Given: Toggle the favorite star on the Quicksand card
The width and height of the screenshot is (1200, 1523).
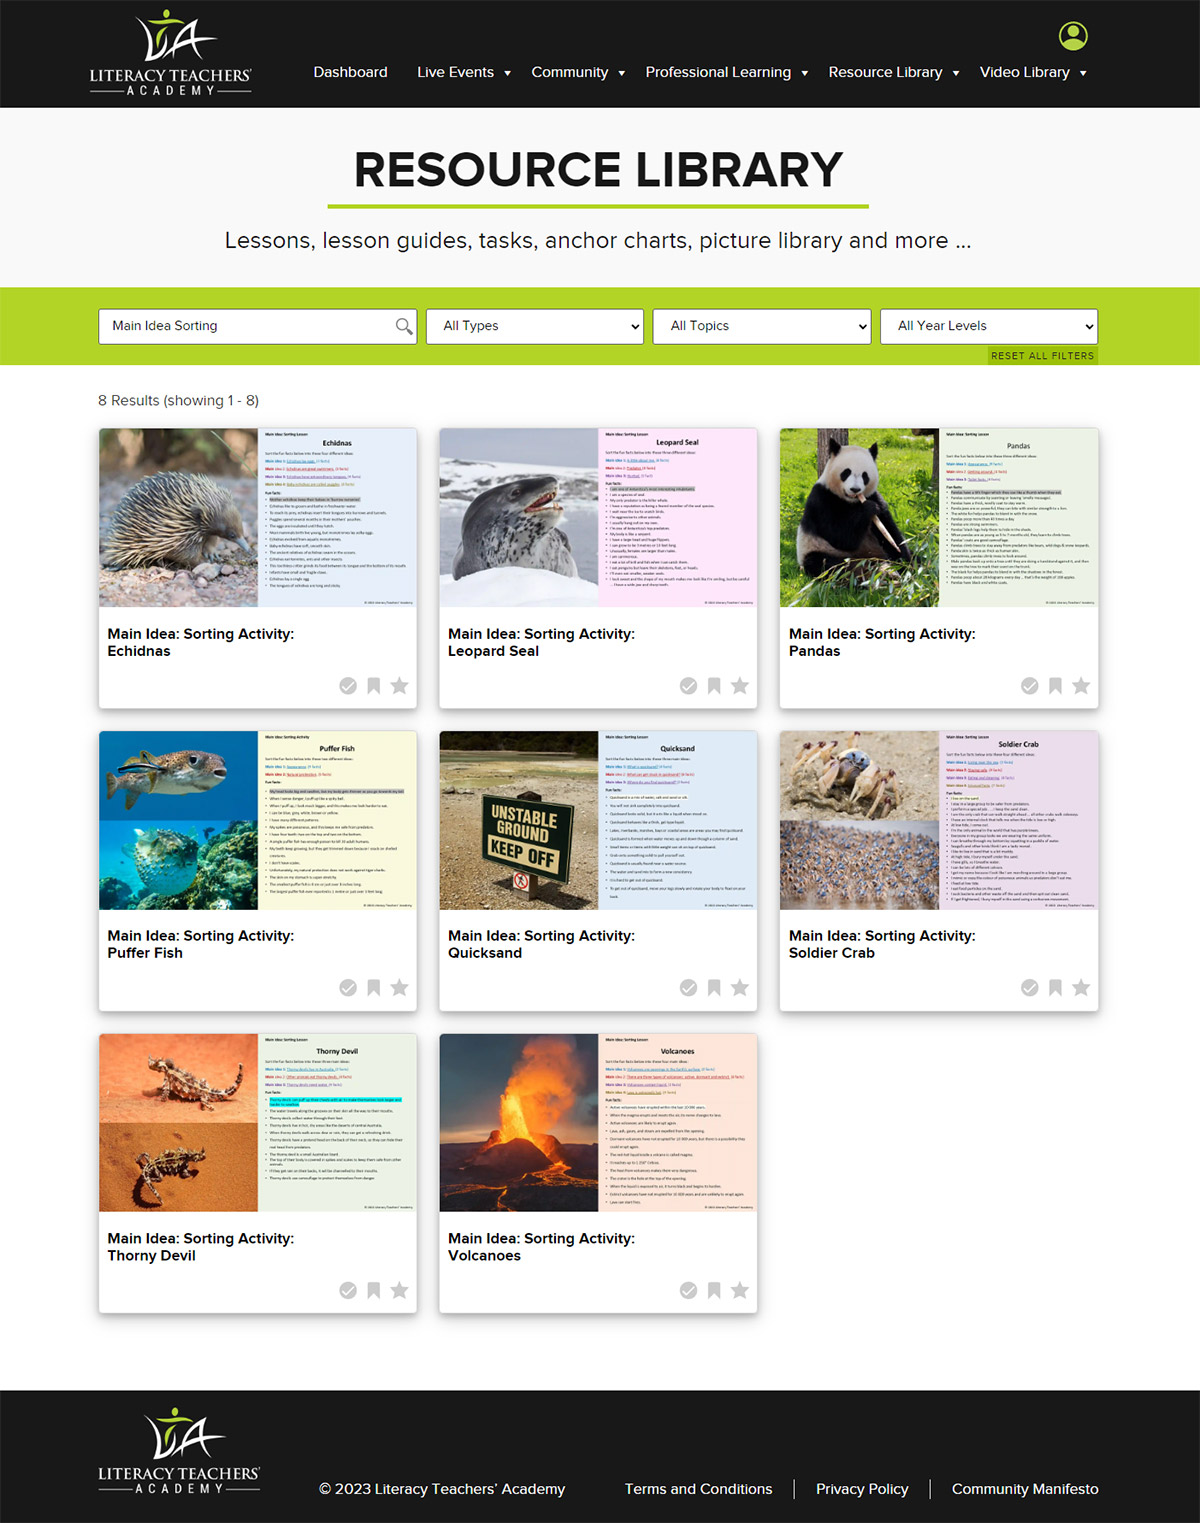Looking at the screenshot, I should click(739, 988).
